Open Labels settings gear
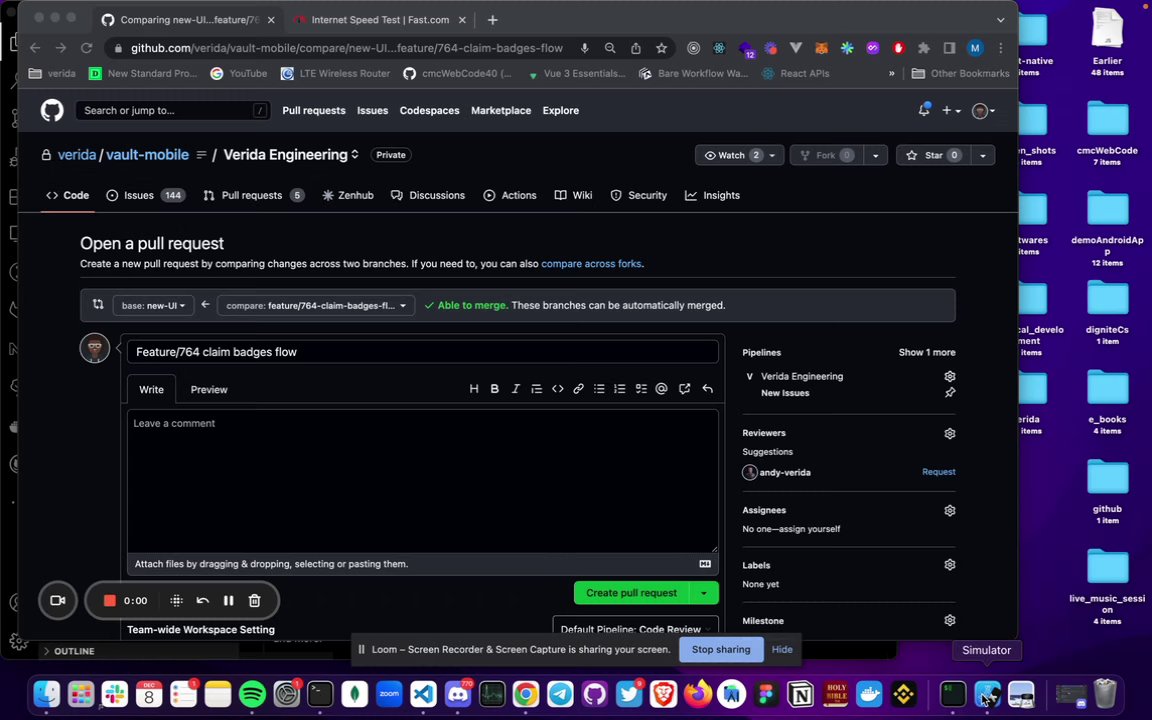 coord(950,565)
